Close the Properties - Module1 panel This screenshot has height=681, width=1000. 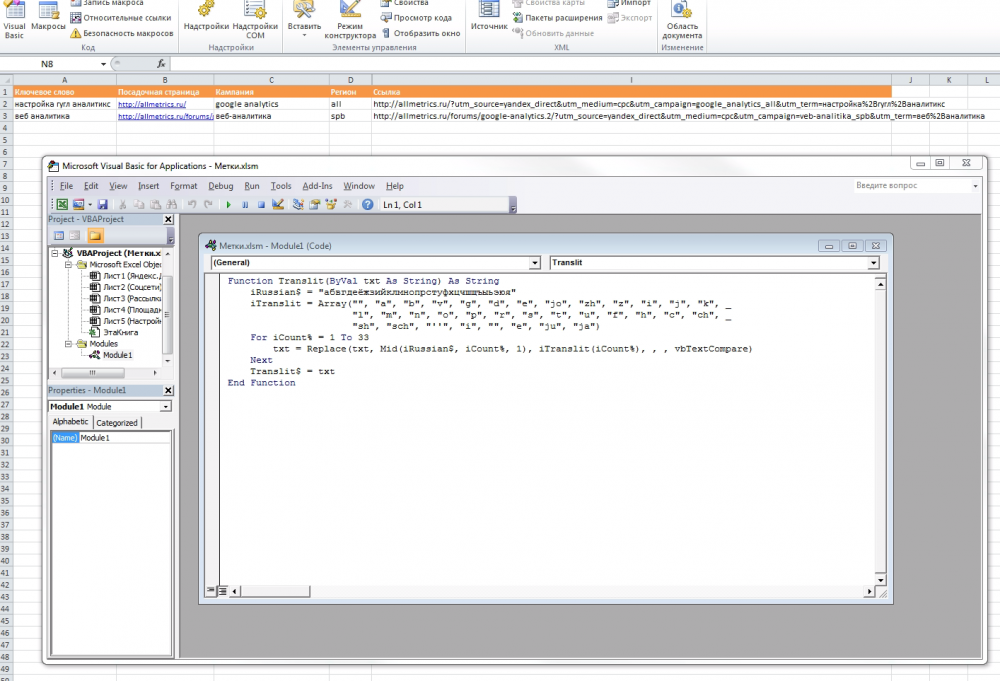coord(168,390)
